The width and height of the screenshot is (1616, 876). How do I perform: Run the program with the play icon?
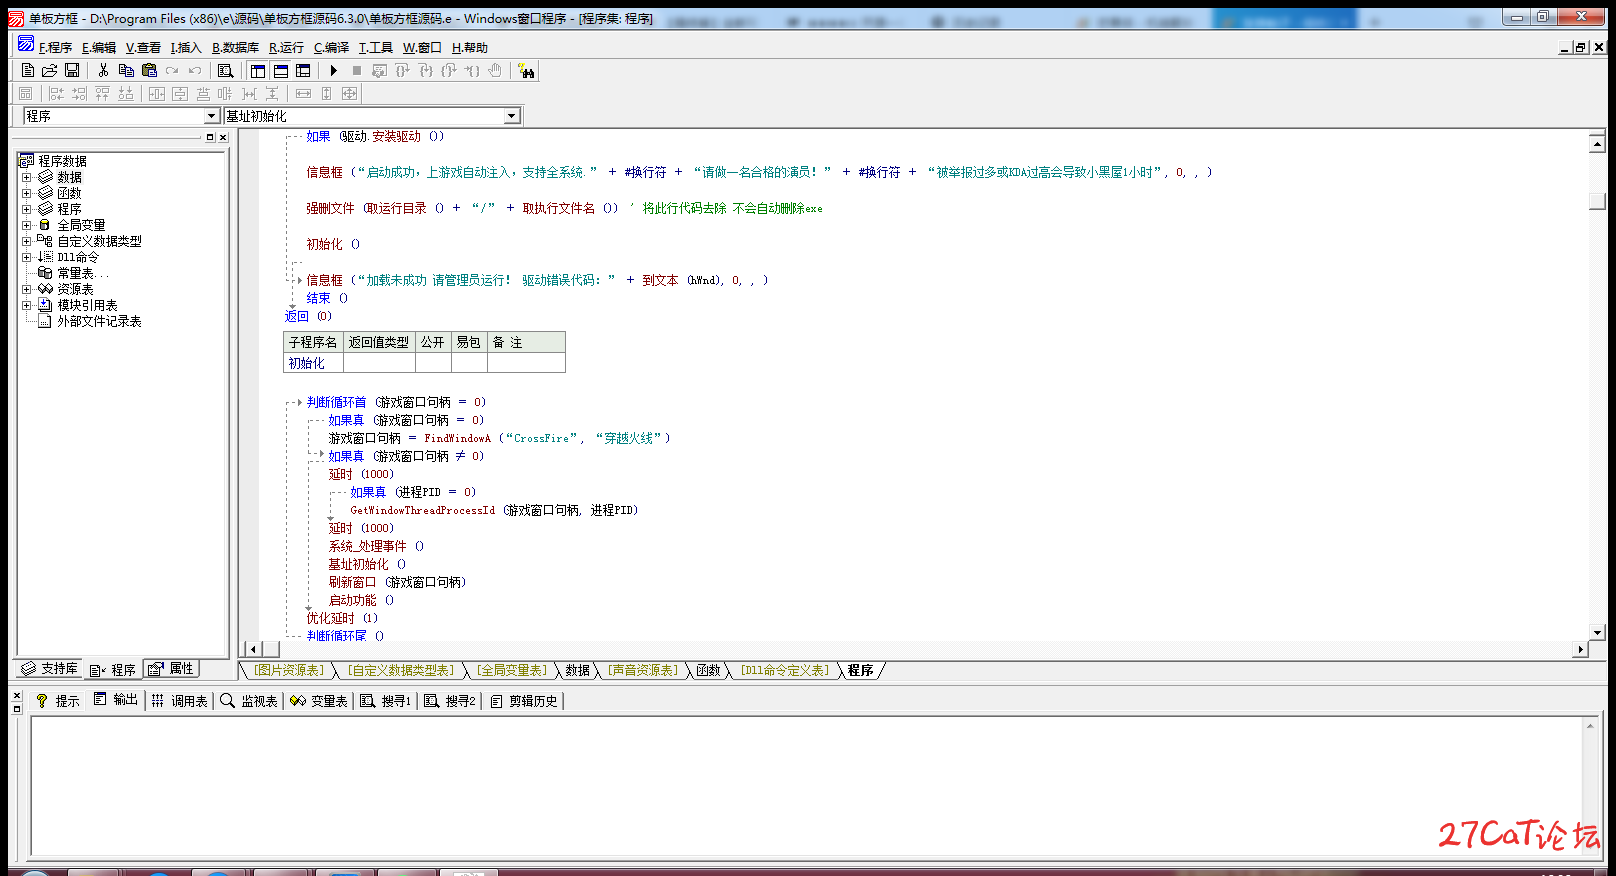(x=334, y=70)
